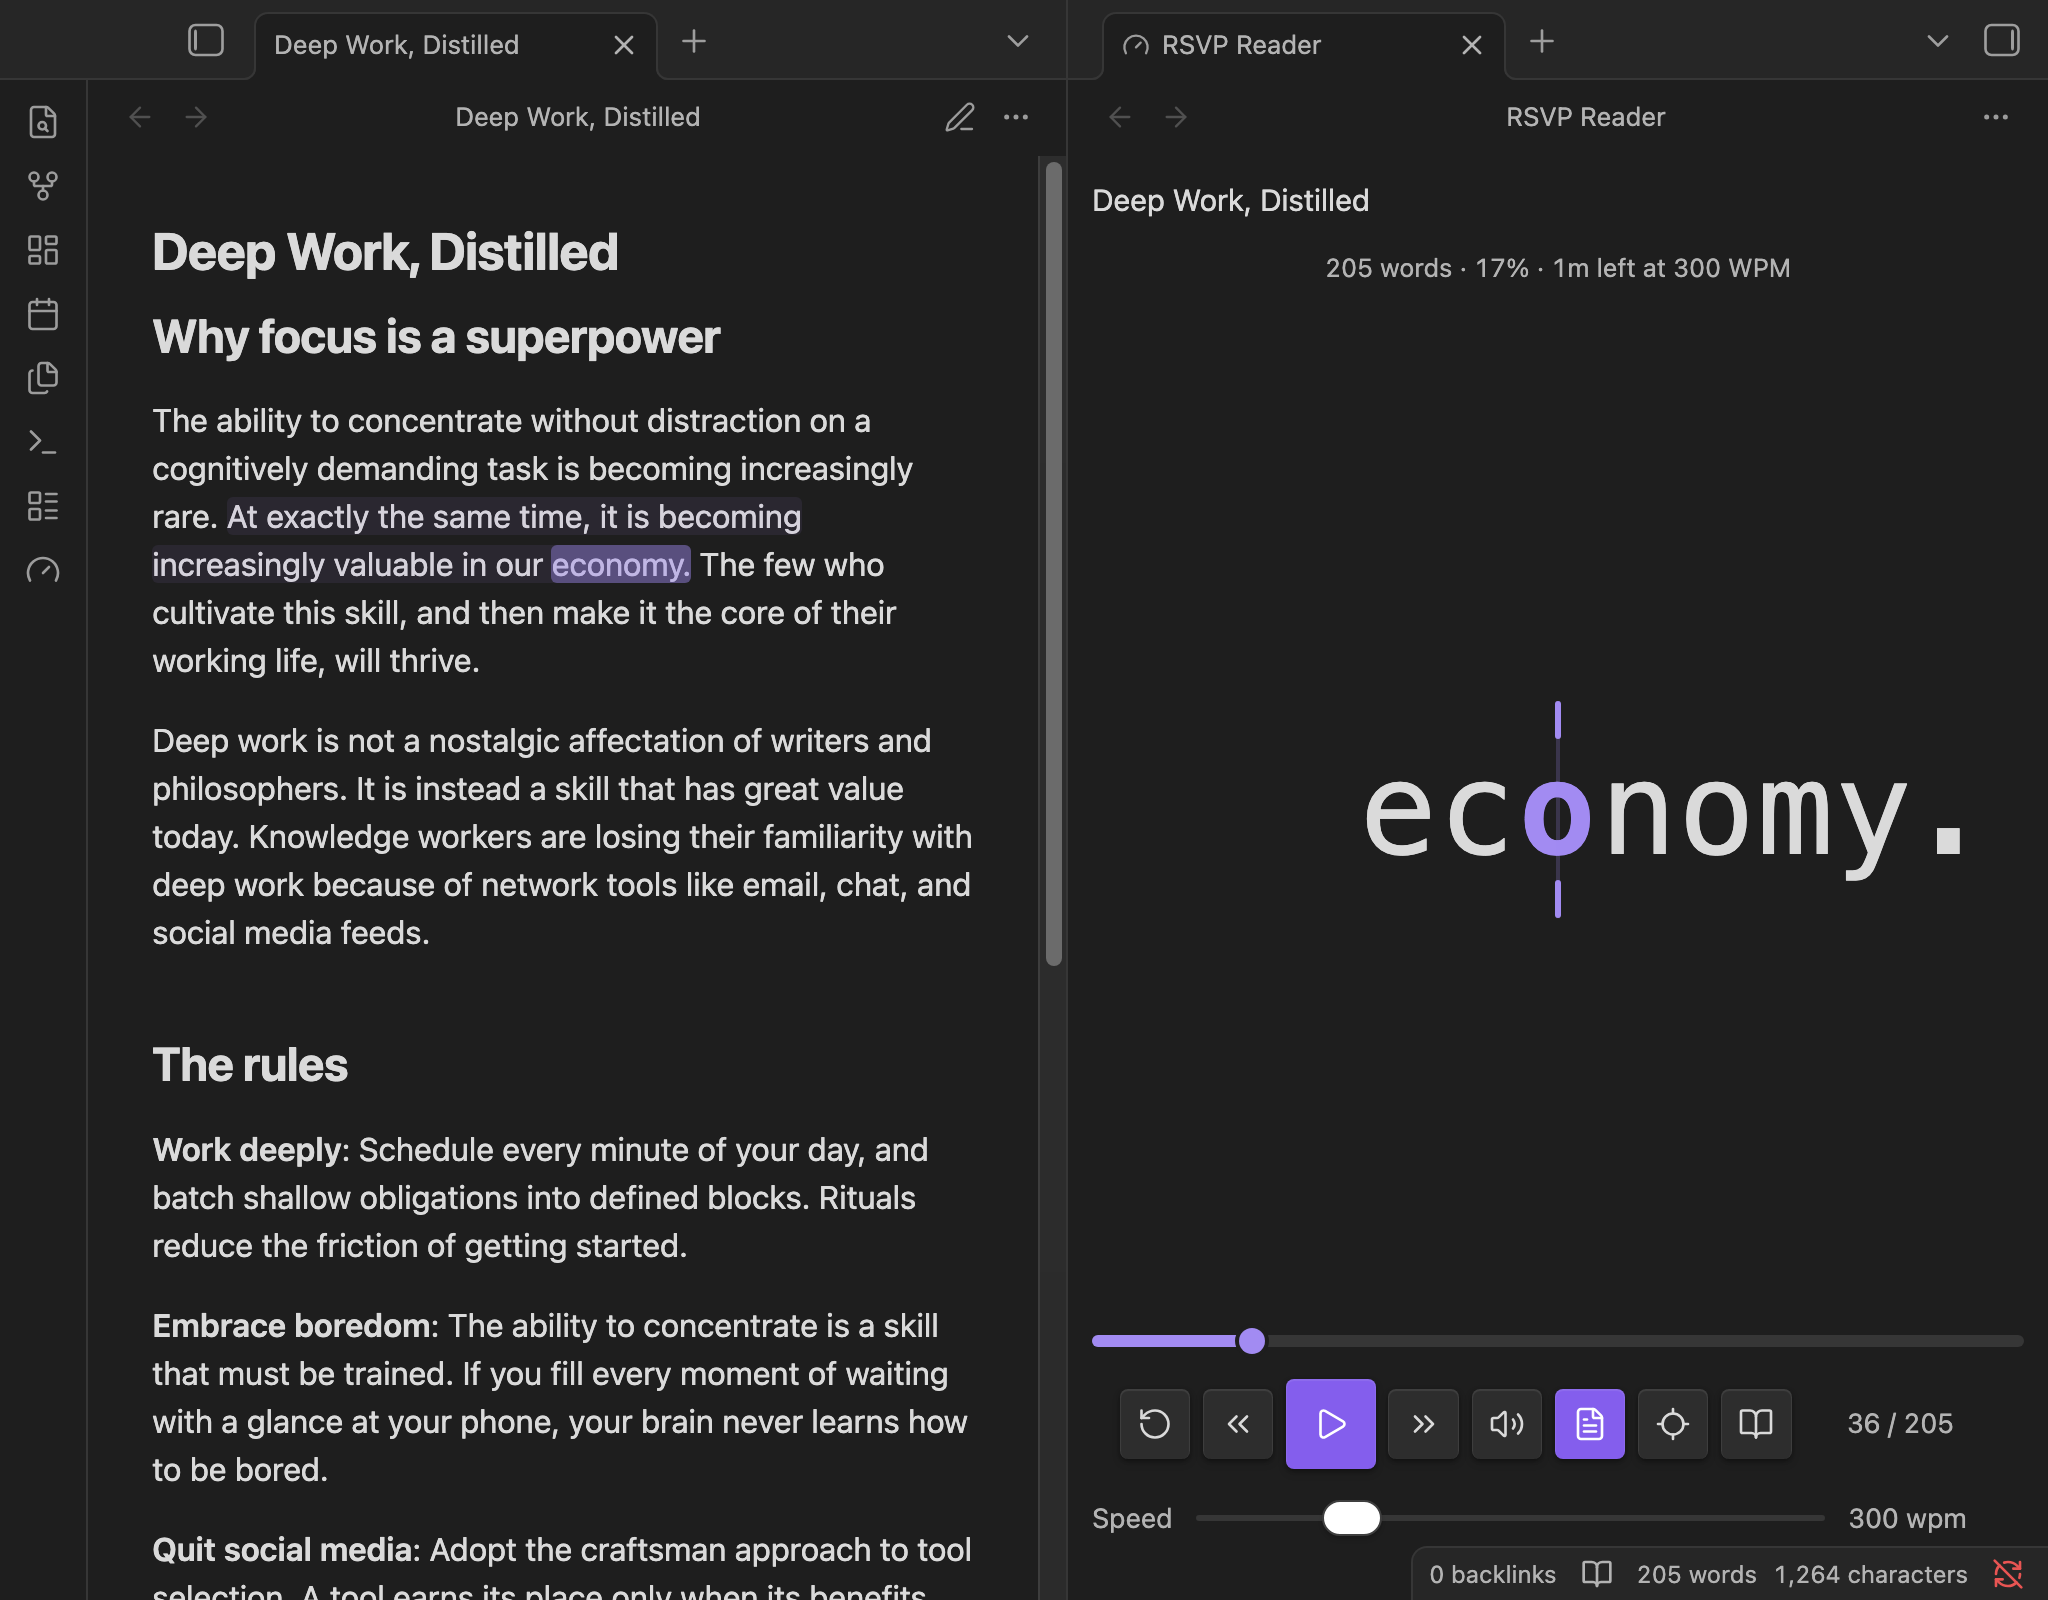Toggle the right sidebar panel
The image size is (2048, 1600).
(x=2001, y=41)
